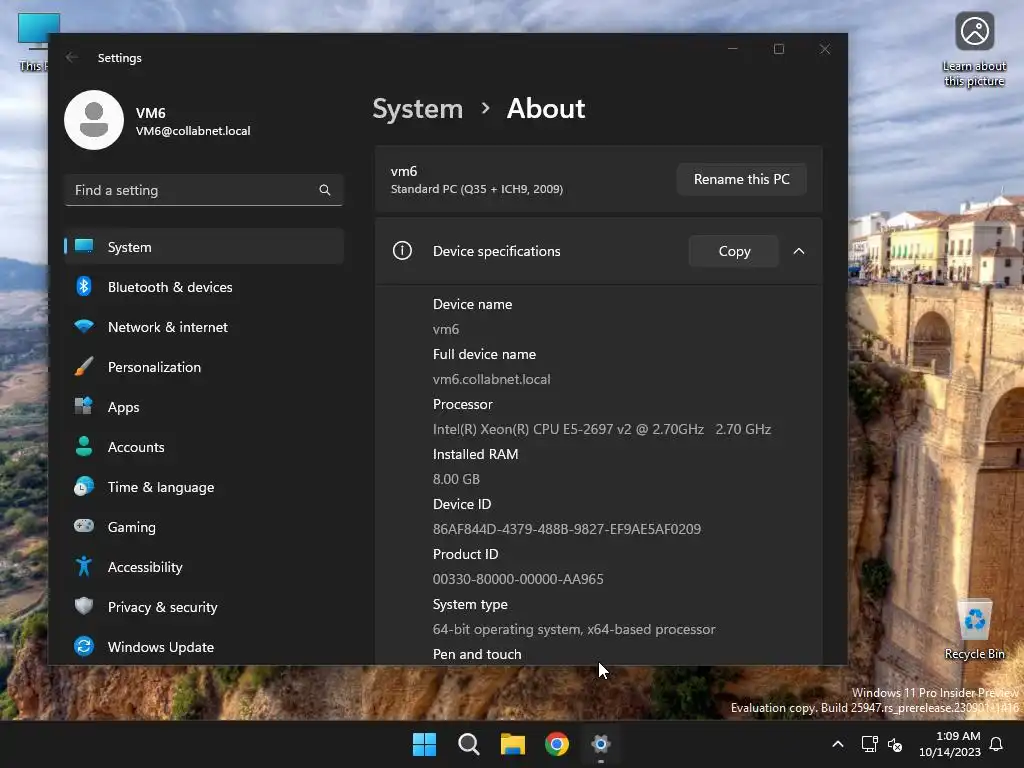
Task: Select the Product ID value 00330-80000-00000-AA965
Action: point(518,579)
